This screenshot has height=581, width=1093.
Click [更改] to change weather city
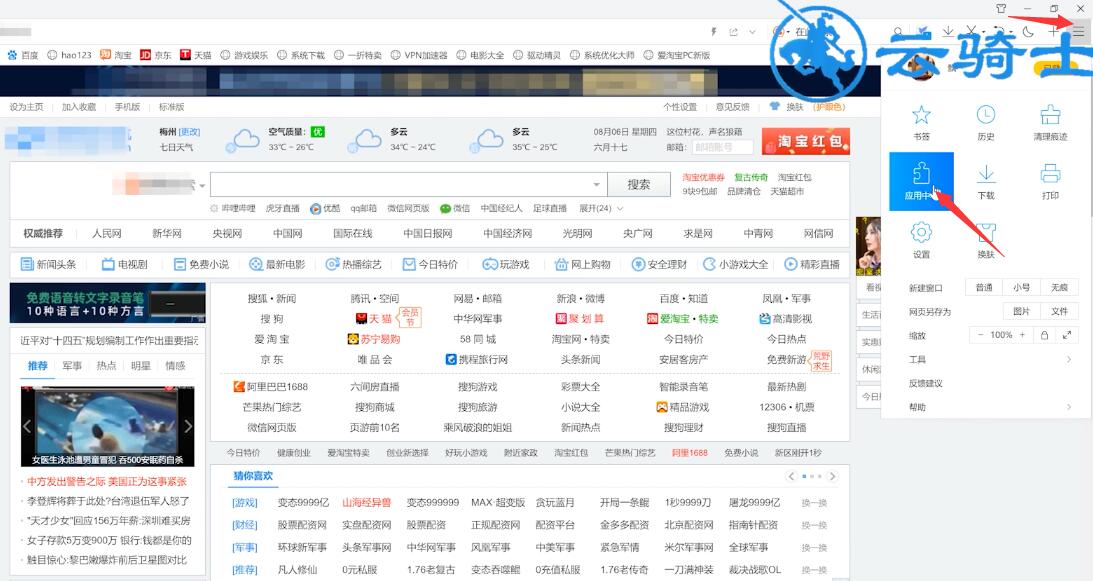point(189,132)
